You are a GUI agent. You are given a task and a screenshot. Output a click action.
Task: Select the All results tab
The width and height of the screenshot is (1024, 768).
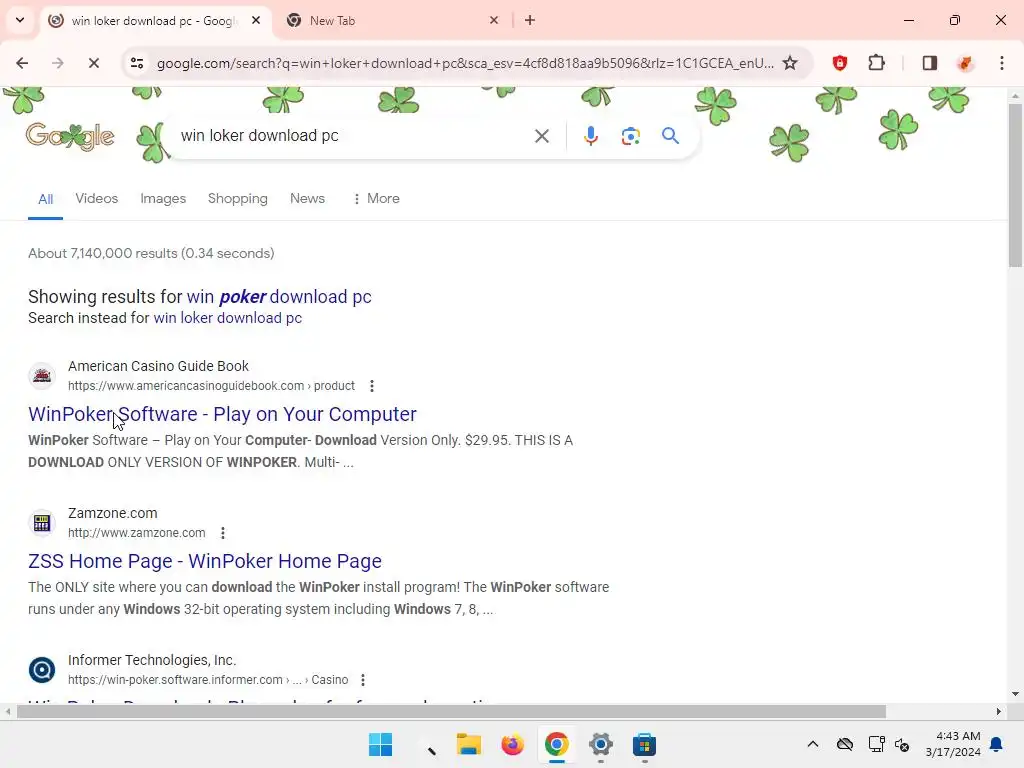pyautogui.click(x=45, y=199)
